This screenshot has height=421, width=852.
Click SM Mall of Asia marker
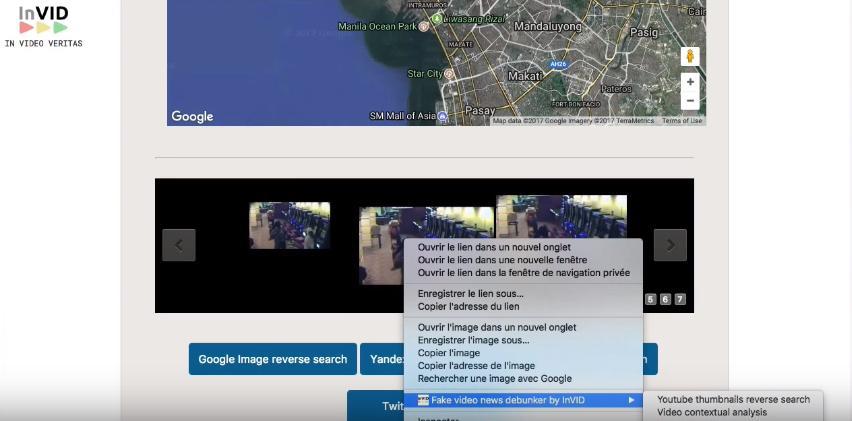pos(443,116)
